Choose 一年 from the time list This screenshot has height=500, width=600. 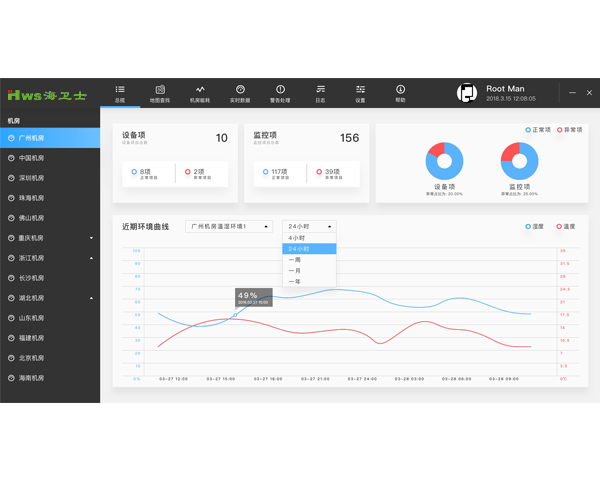pos(309,281)
